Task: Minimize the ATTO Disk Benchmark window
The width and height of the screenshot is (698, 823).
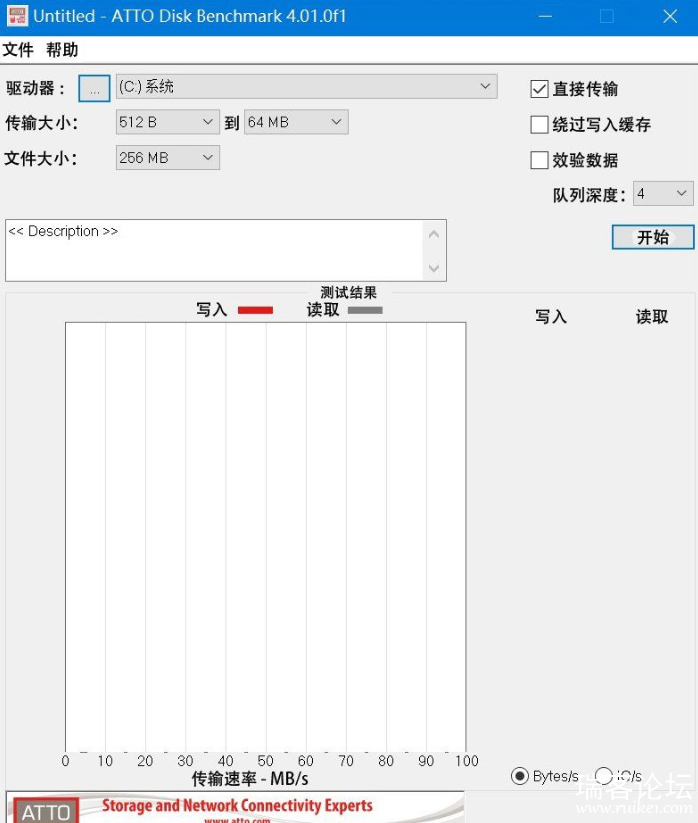Action: 545,16
